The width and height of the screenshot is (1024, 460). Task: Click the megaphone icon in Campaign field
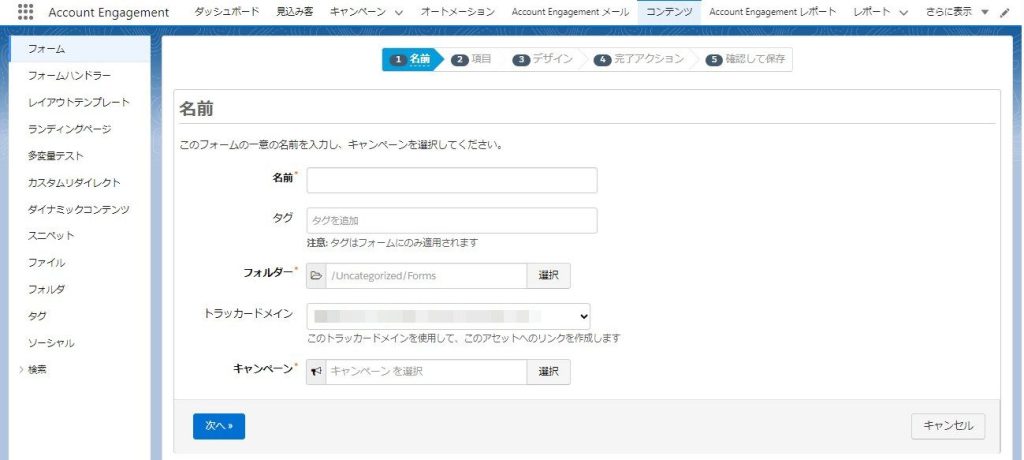316,372
